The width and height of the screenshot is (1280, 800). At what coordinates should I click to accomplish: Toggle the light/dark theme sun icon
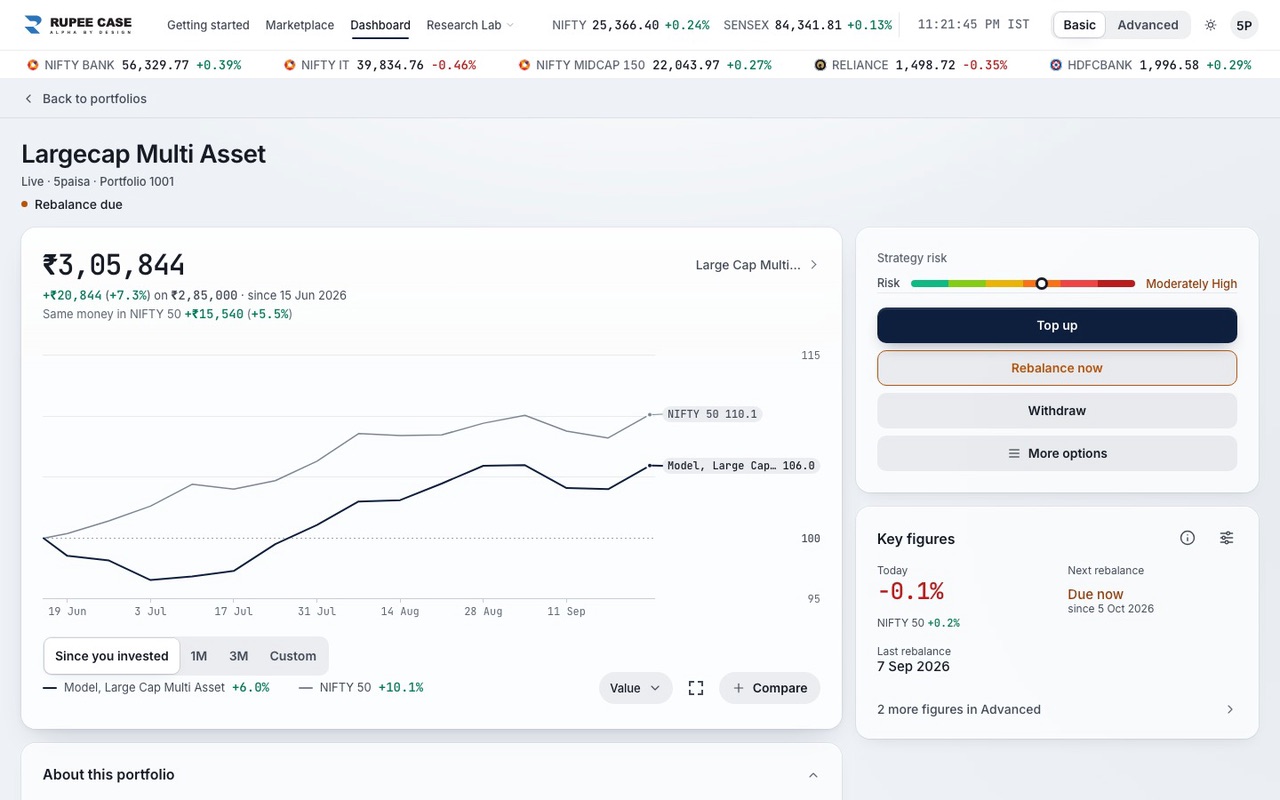pos(1210,25)
